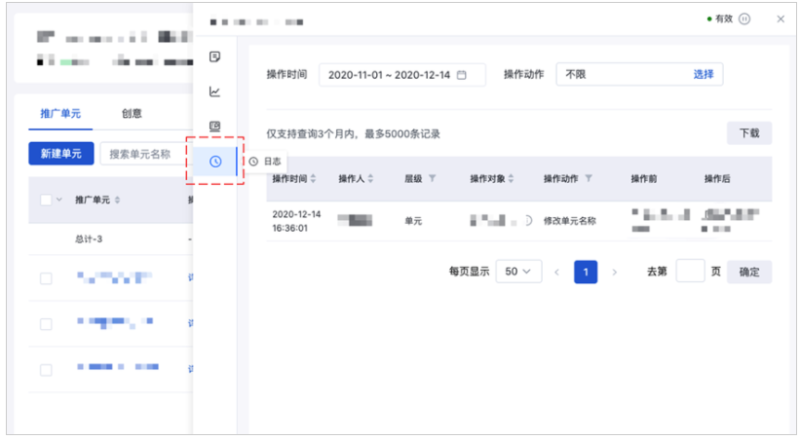Open the top note icon in sidebar

tap(215, 57)
